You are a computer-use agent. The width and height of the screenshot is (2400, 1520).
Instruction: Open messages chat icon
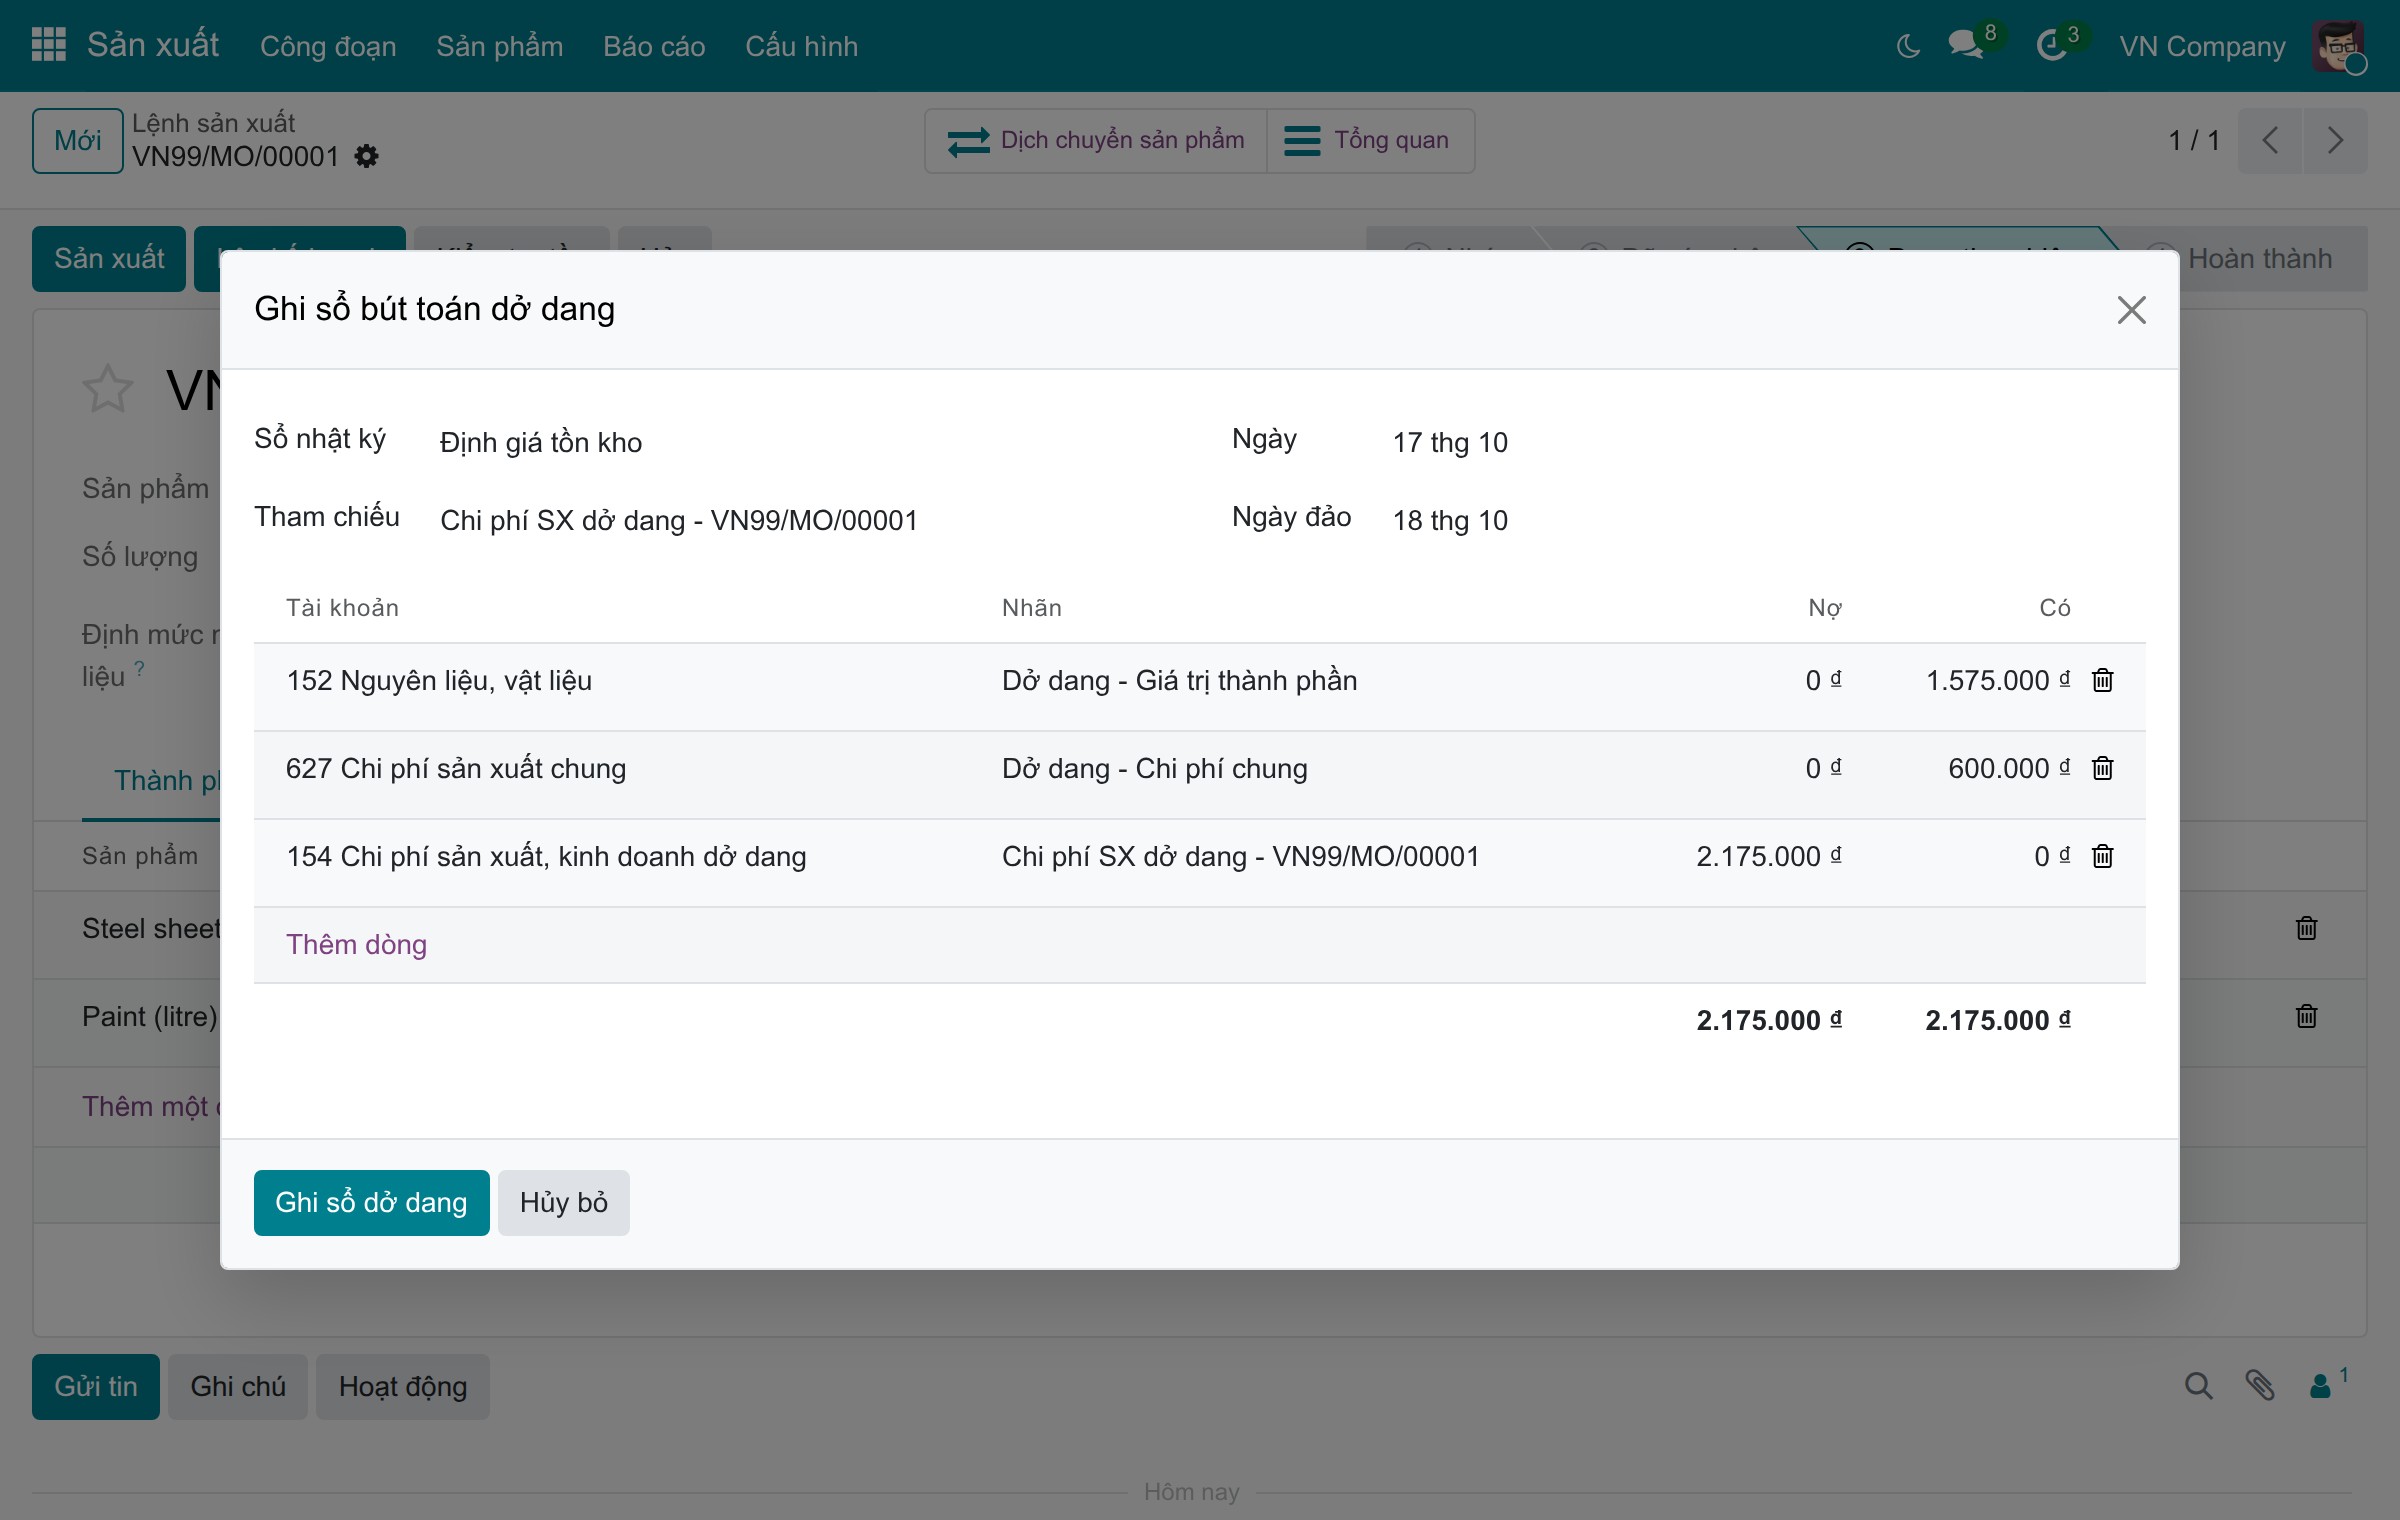1965,45
